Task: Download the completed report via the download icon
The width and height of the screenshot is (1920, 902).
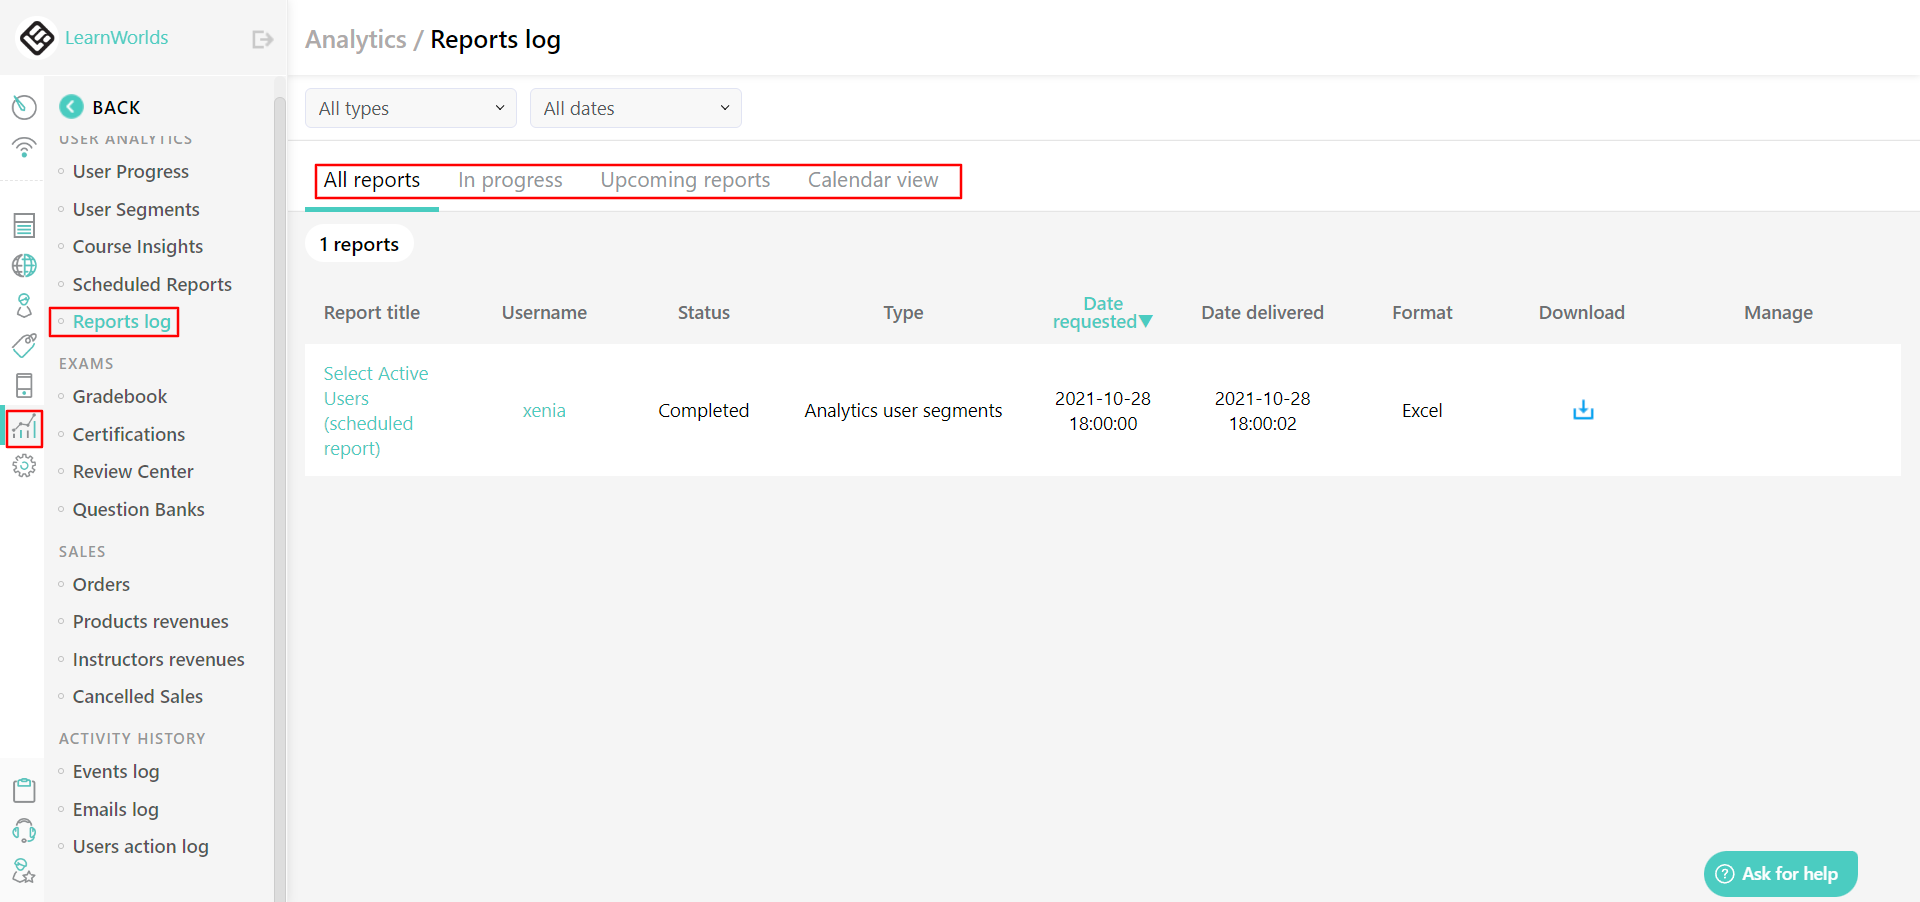Action: coord(1581,410)
